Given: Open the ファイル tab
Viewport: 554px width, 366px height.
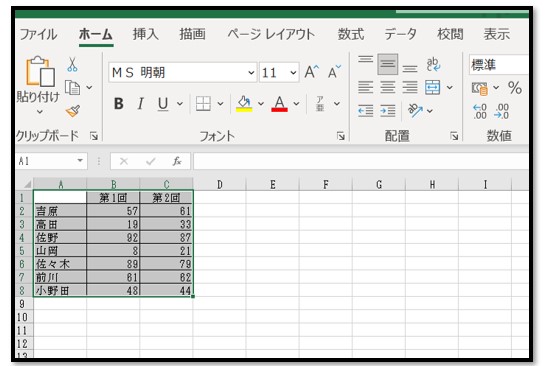Looking at the screenshot, I should pos(38,34).
